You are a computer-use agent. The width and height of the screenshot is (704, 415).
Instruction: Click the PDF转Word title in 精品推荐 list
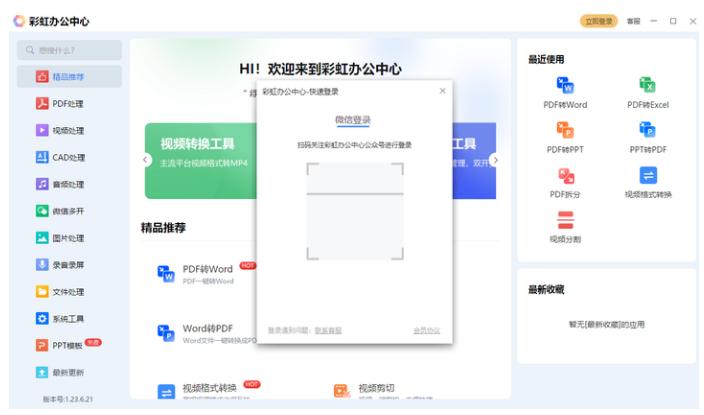click(x=207, y=269)
